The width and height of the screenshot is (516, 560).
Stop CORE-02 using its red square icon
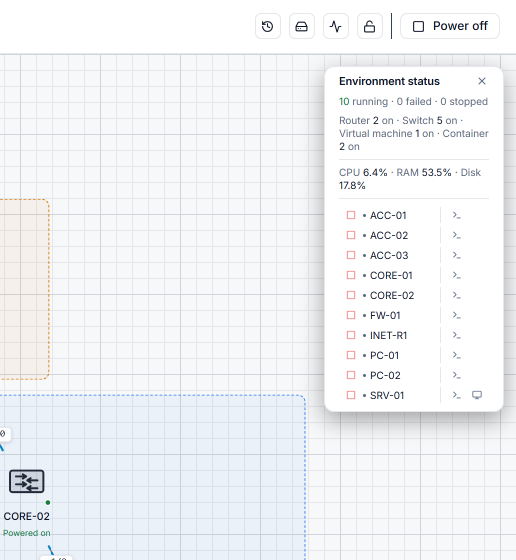coord(351,295)
